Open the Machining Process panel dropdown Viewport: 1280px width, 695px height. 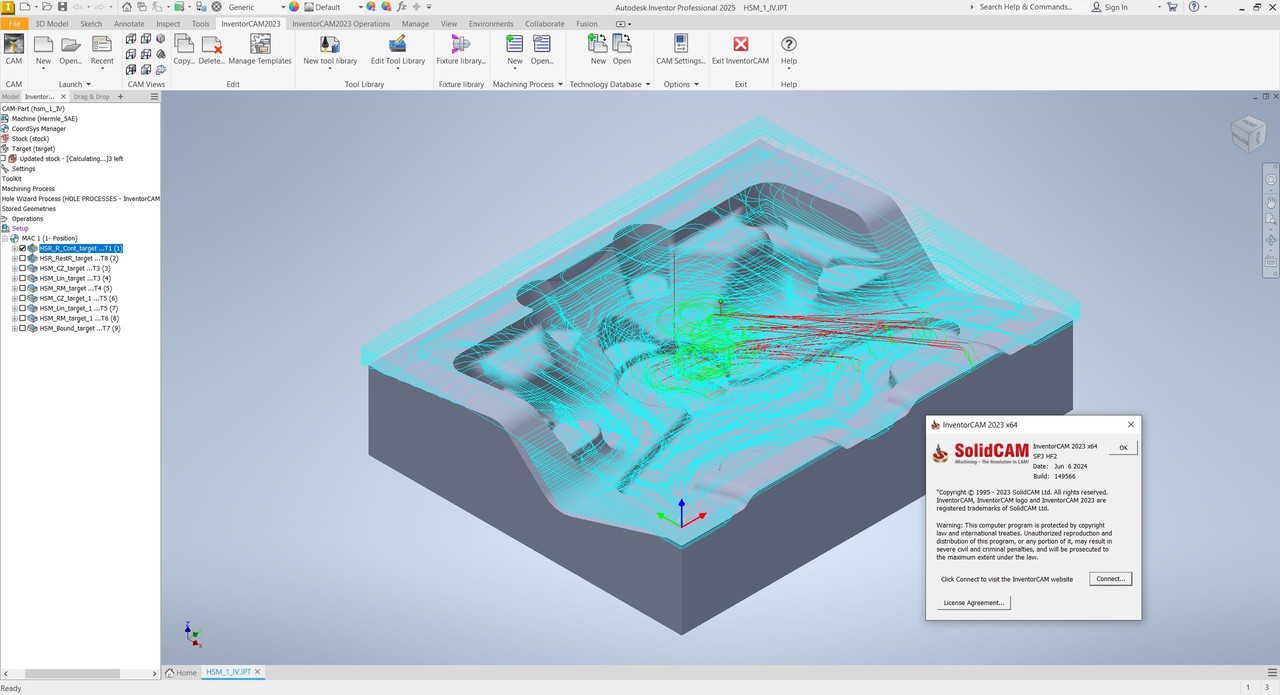pyautogui.click(x=560, y=84)
